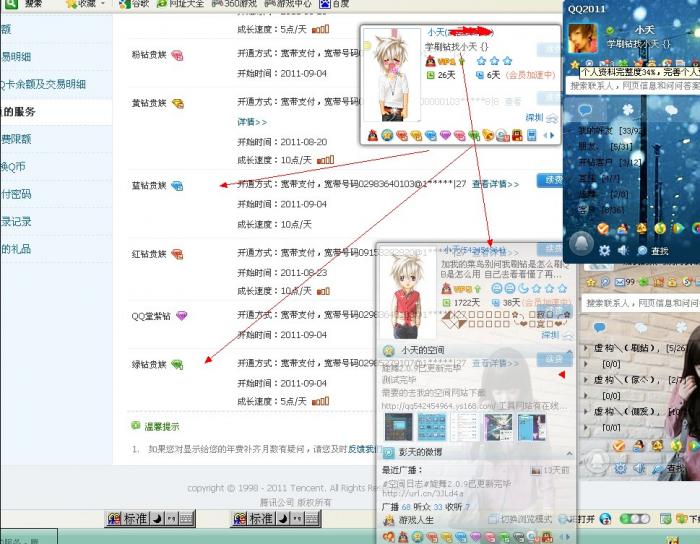Screen dimensions: 700x544
Task: Collapse 小天的空间 section in lower profile card
Action: [569, 352]
